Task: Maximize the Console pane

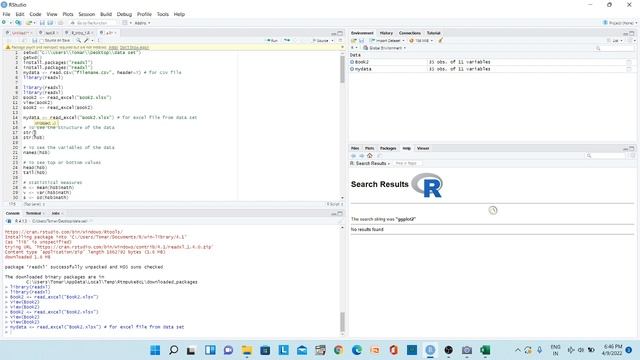Action: [x=340, y=213]
